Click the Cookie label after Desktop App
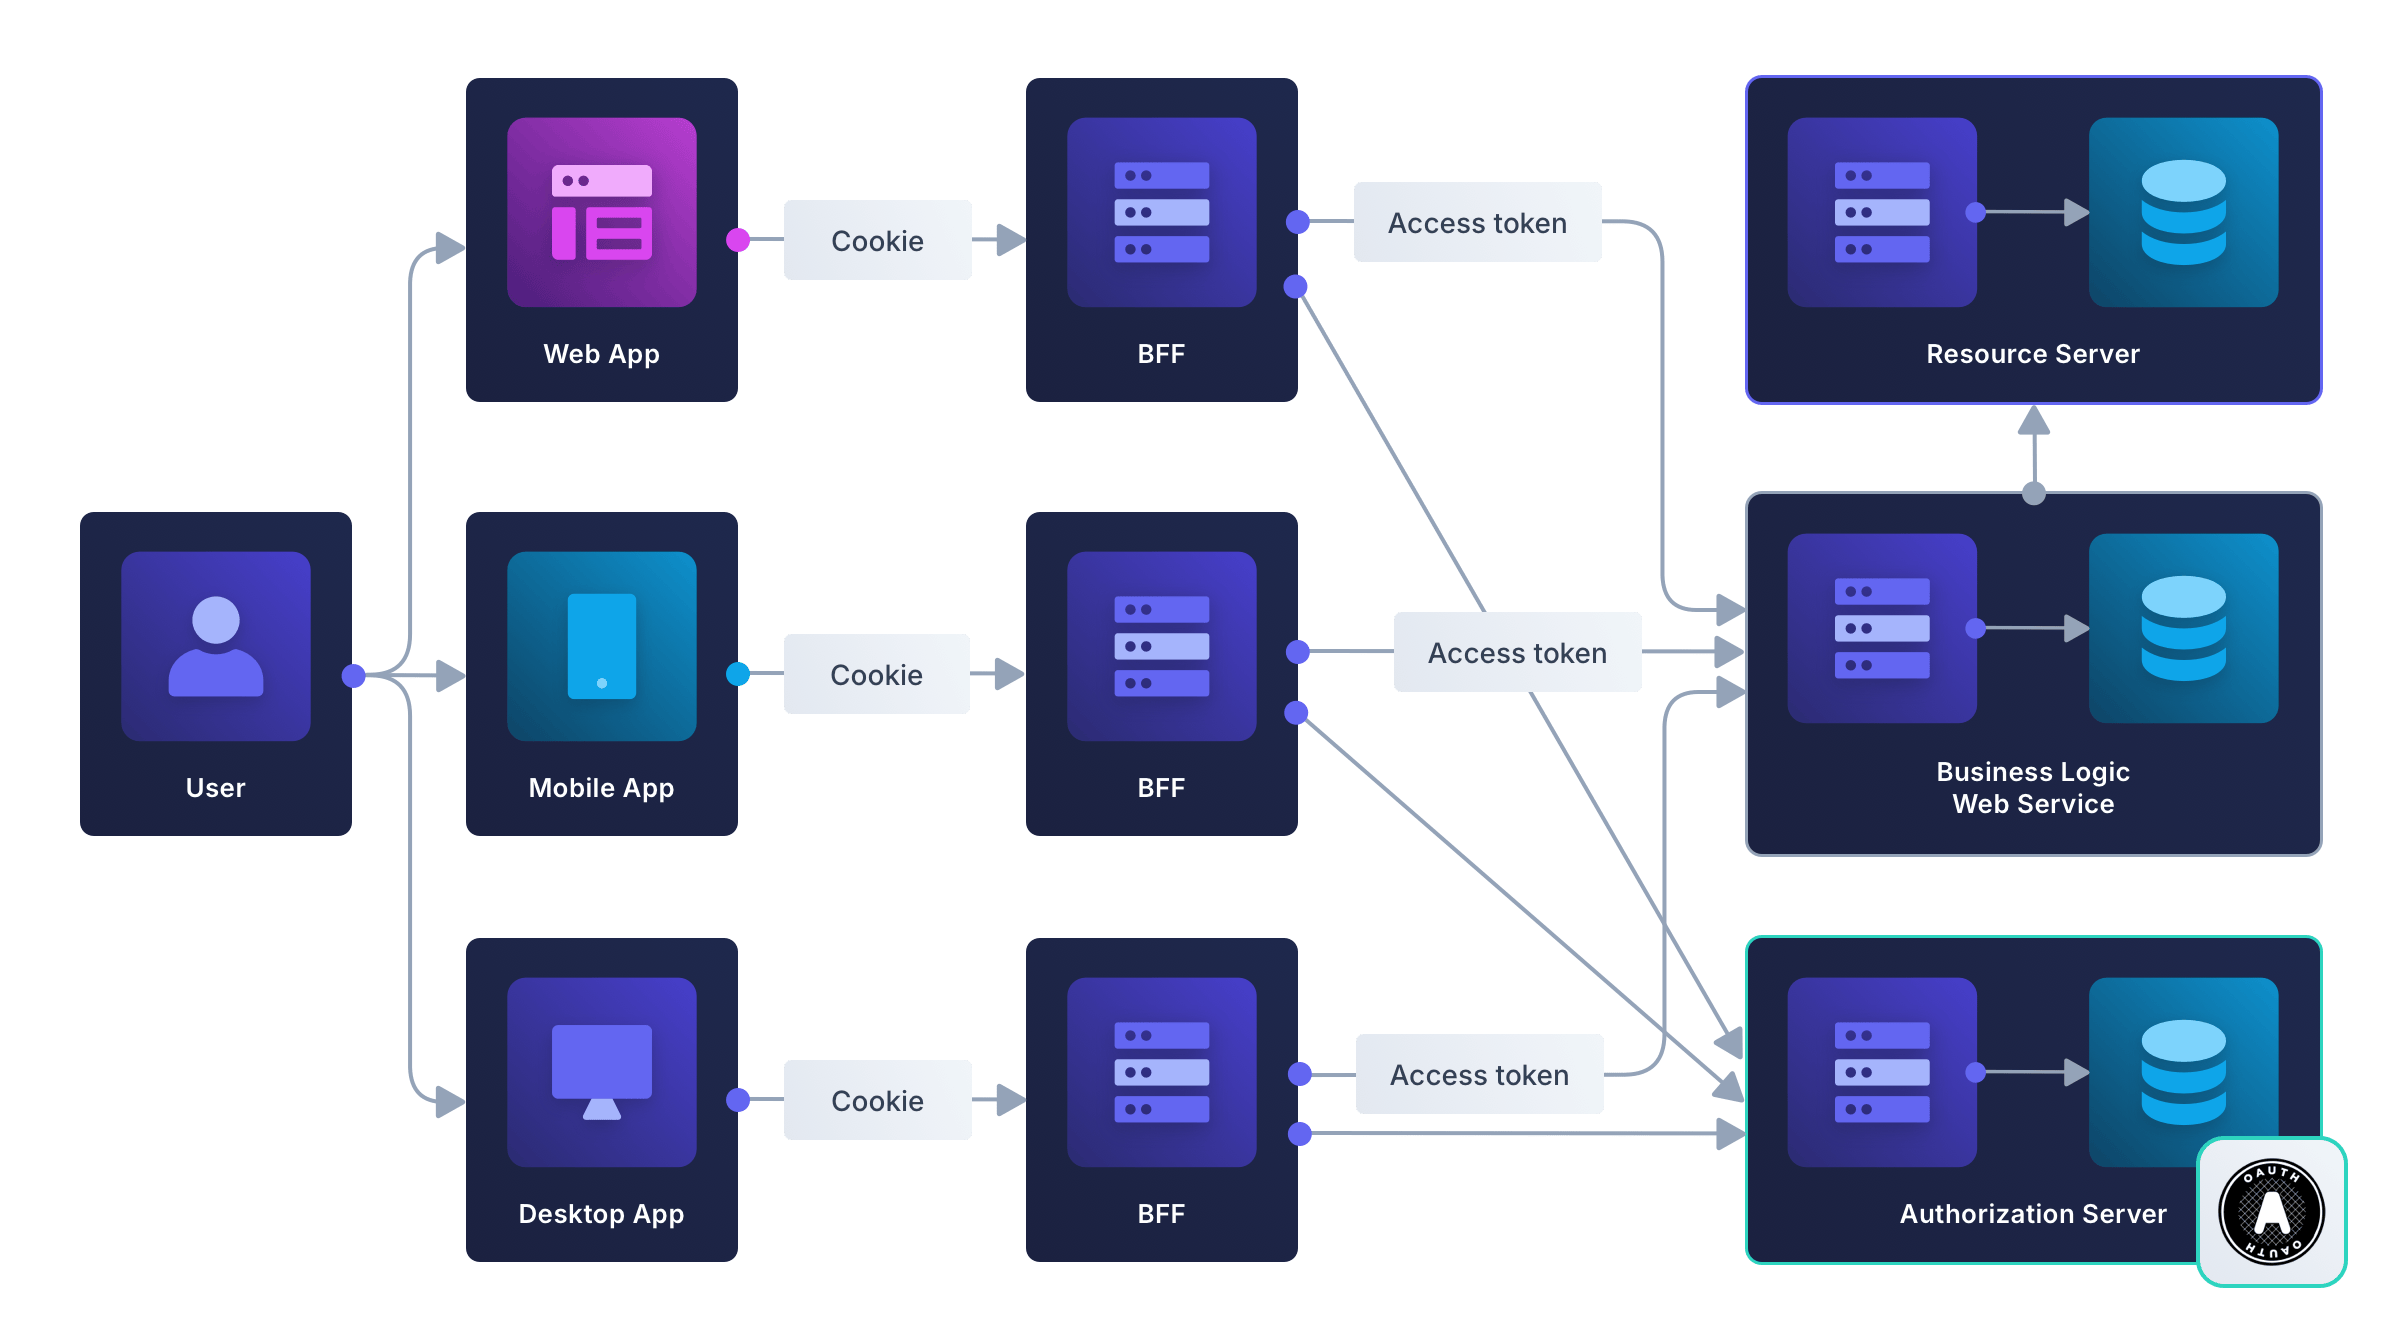This screenshot has height=1344, width=2400. pyautogui.click(x=878, y=1100)
